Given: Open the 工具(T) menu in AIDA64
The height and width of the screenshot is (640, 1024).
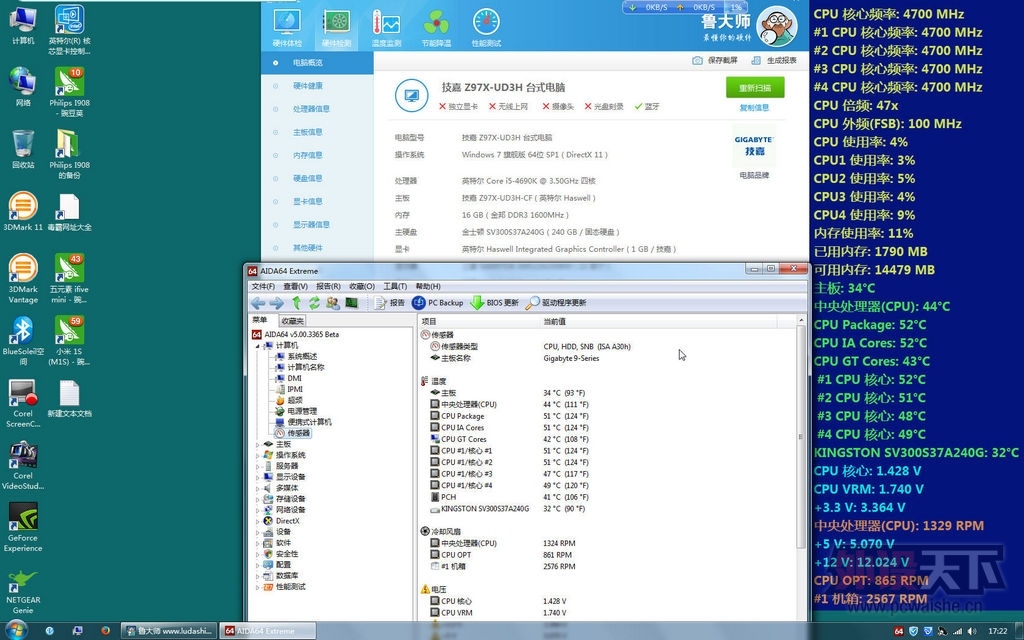Looking at the screenshot, I should point(394,286).
